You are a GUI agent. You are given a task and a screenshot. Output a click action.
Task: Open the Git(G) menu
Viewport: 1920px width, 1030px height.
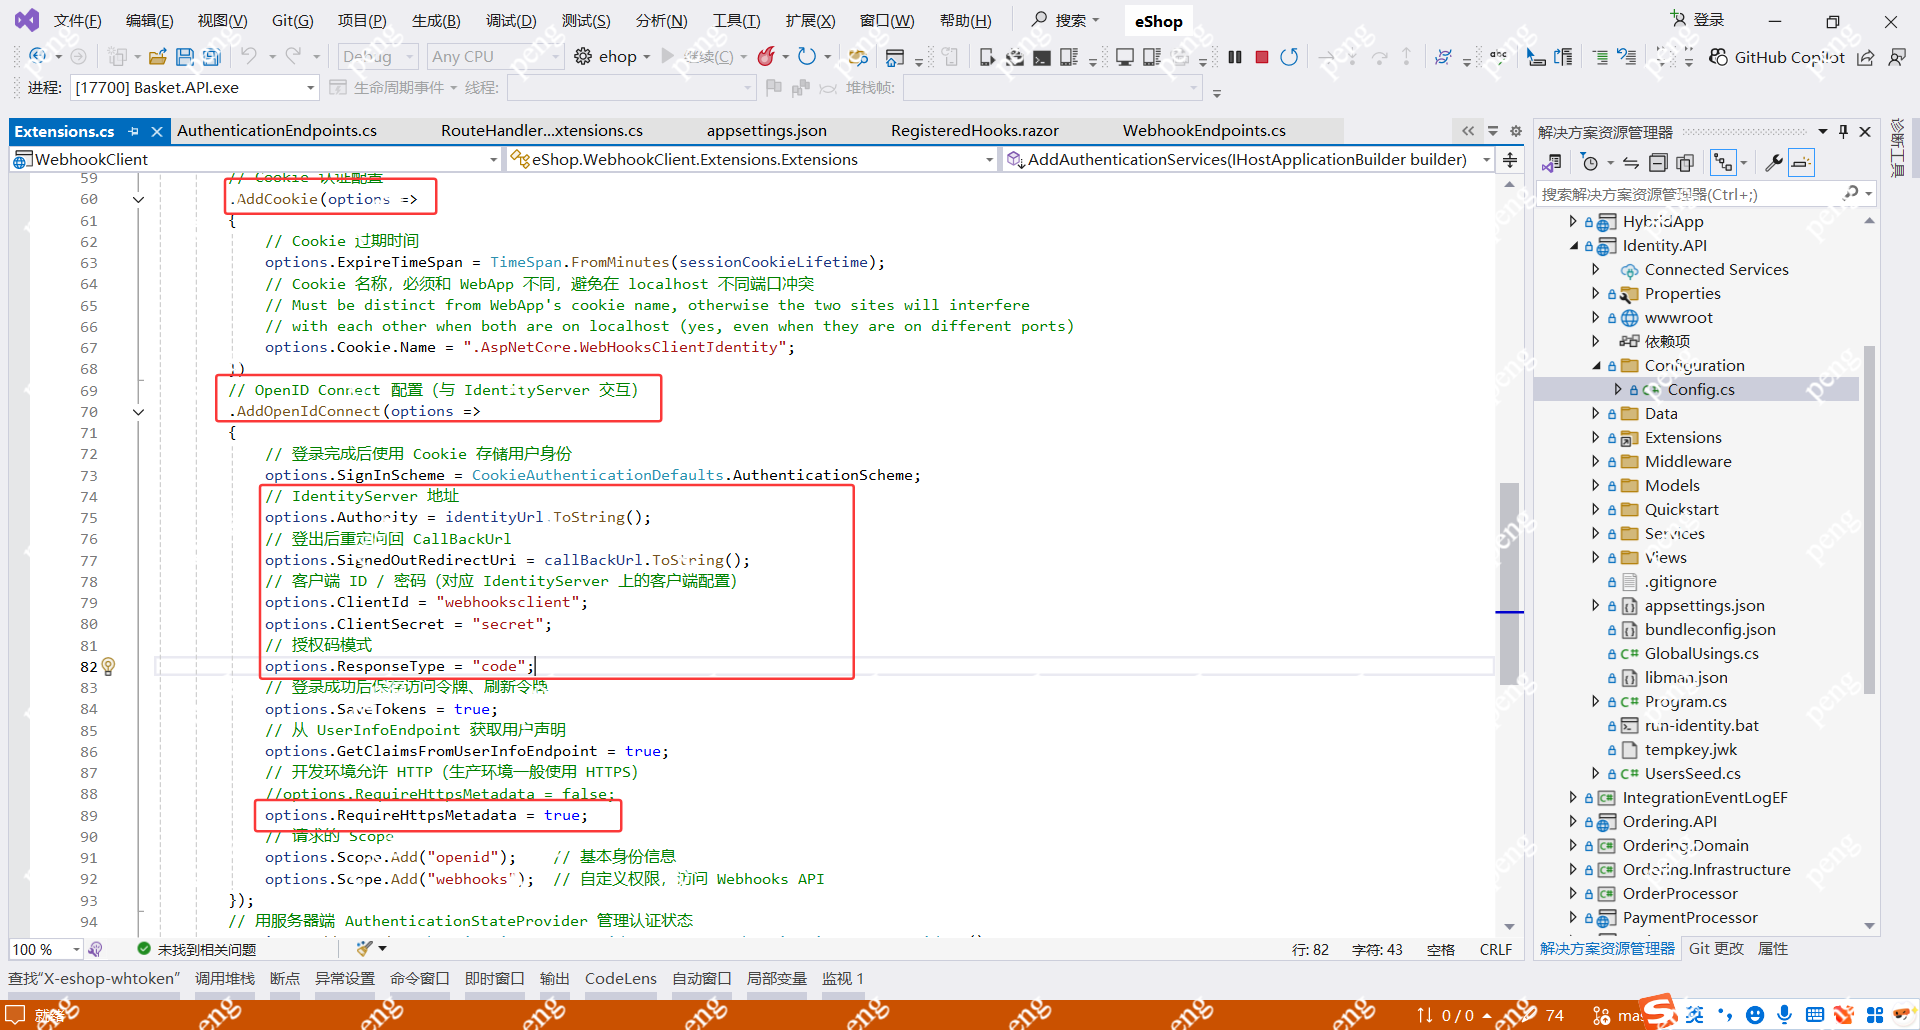coord(292,21)
